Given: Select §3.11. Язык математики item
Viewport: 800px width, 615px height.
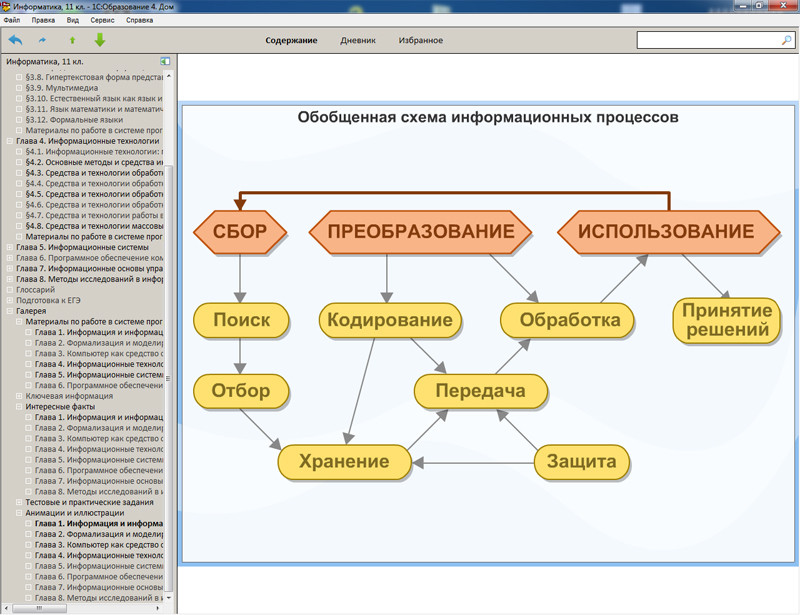Looking at the screenshot, I should (x=94, y=109).
